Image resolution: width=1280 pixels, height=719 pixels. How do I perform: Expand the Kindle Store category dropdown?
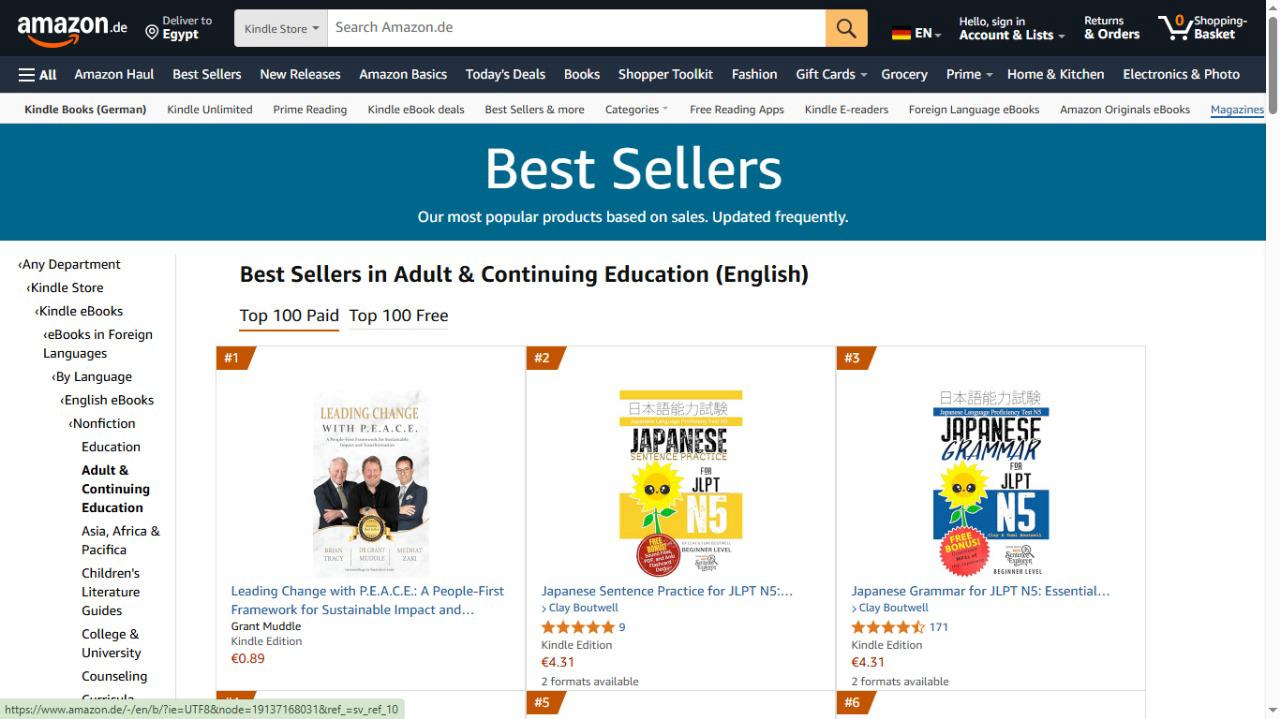pyautogui.click(x=280, y=27)
